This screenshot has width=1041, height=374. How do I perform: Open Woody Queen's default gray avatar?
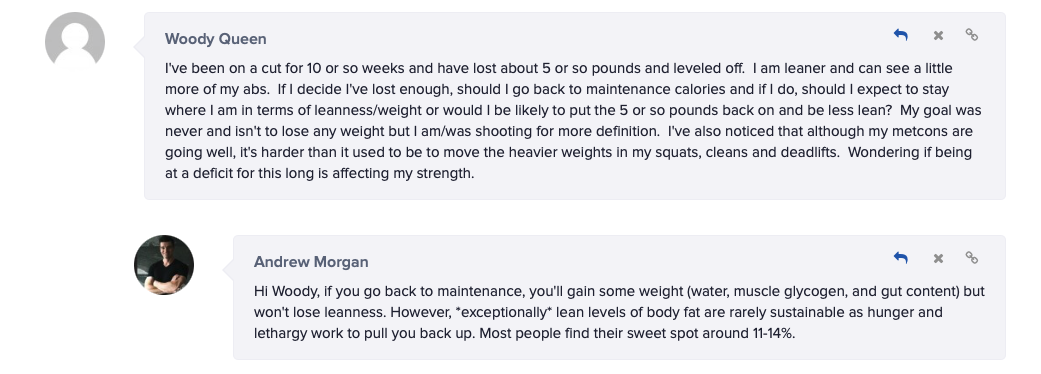[x=75, y=41]
